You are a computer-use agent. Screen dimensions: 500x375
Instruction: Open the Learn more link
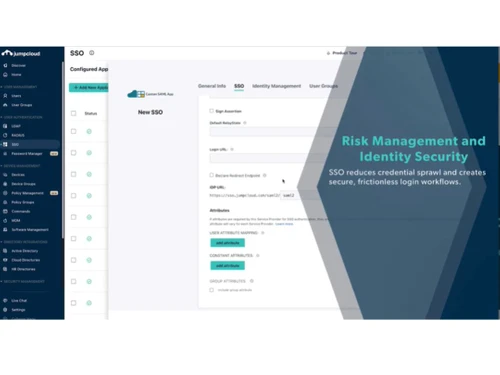click(x=284, y=224)
